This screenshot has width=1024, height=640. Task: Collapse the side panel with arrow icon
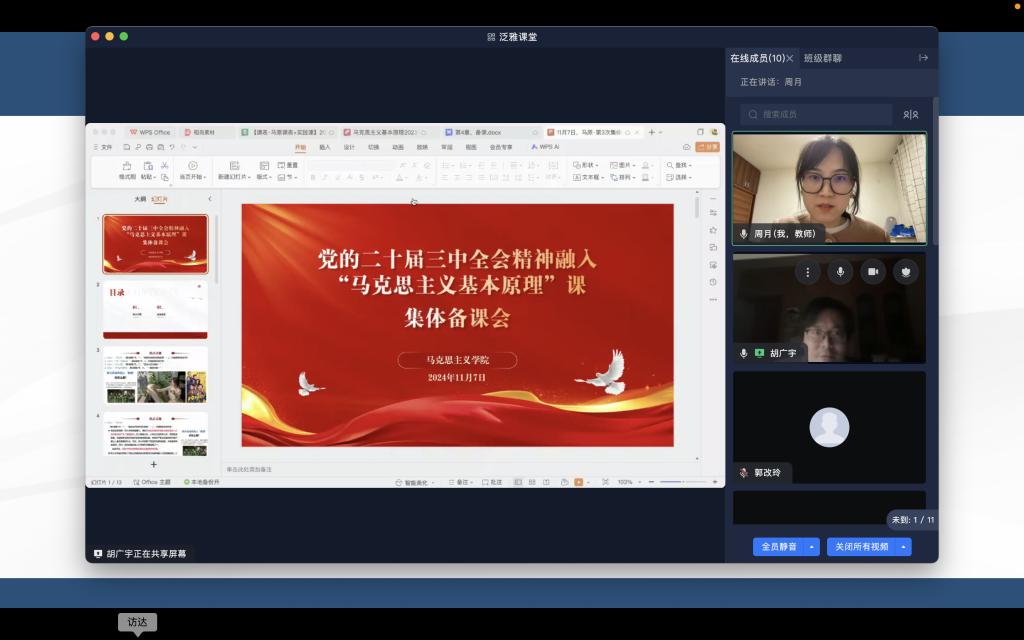tap(923, 58)
